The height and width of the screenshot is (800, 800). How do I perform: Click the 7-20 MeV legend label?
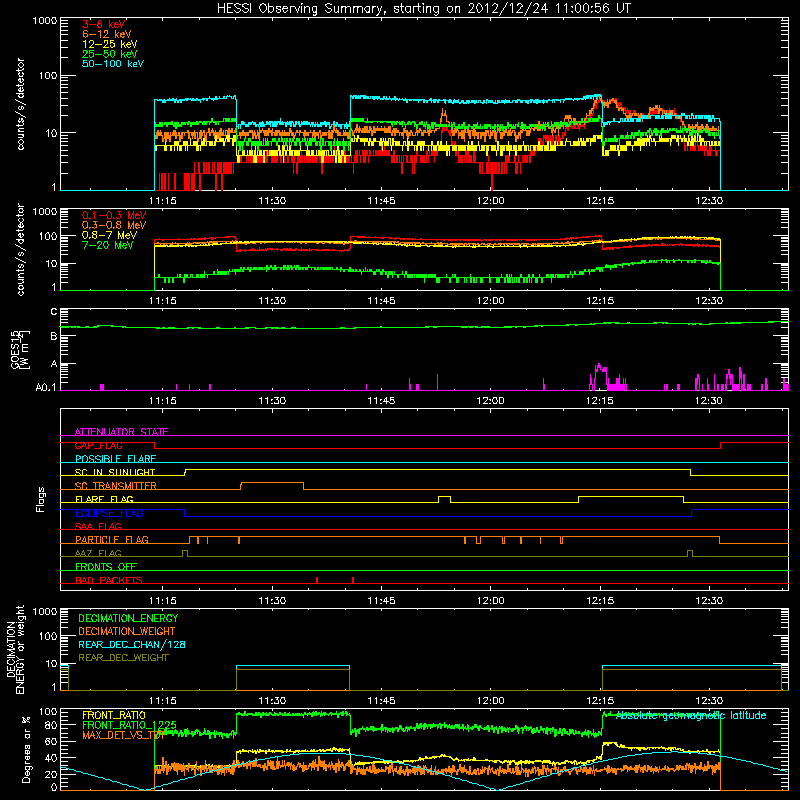[108, 245]
